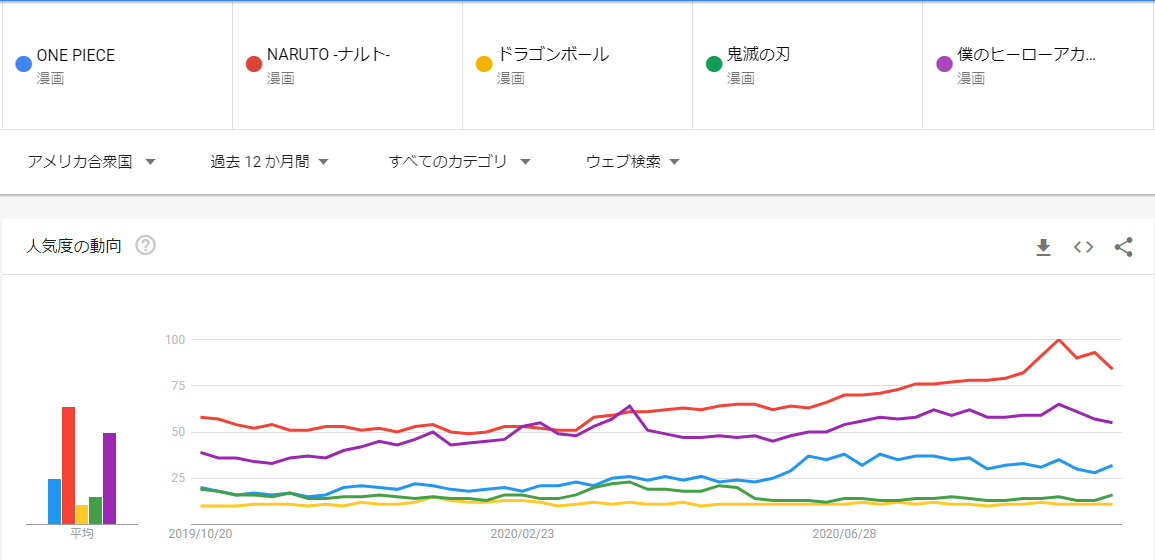Click the purple dot beside 僕のヒーローアカ
Image resolution: width=1155 pixels, height=560 pixels.
pos(944,64)
